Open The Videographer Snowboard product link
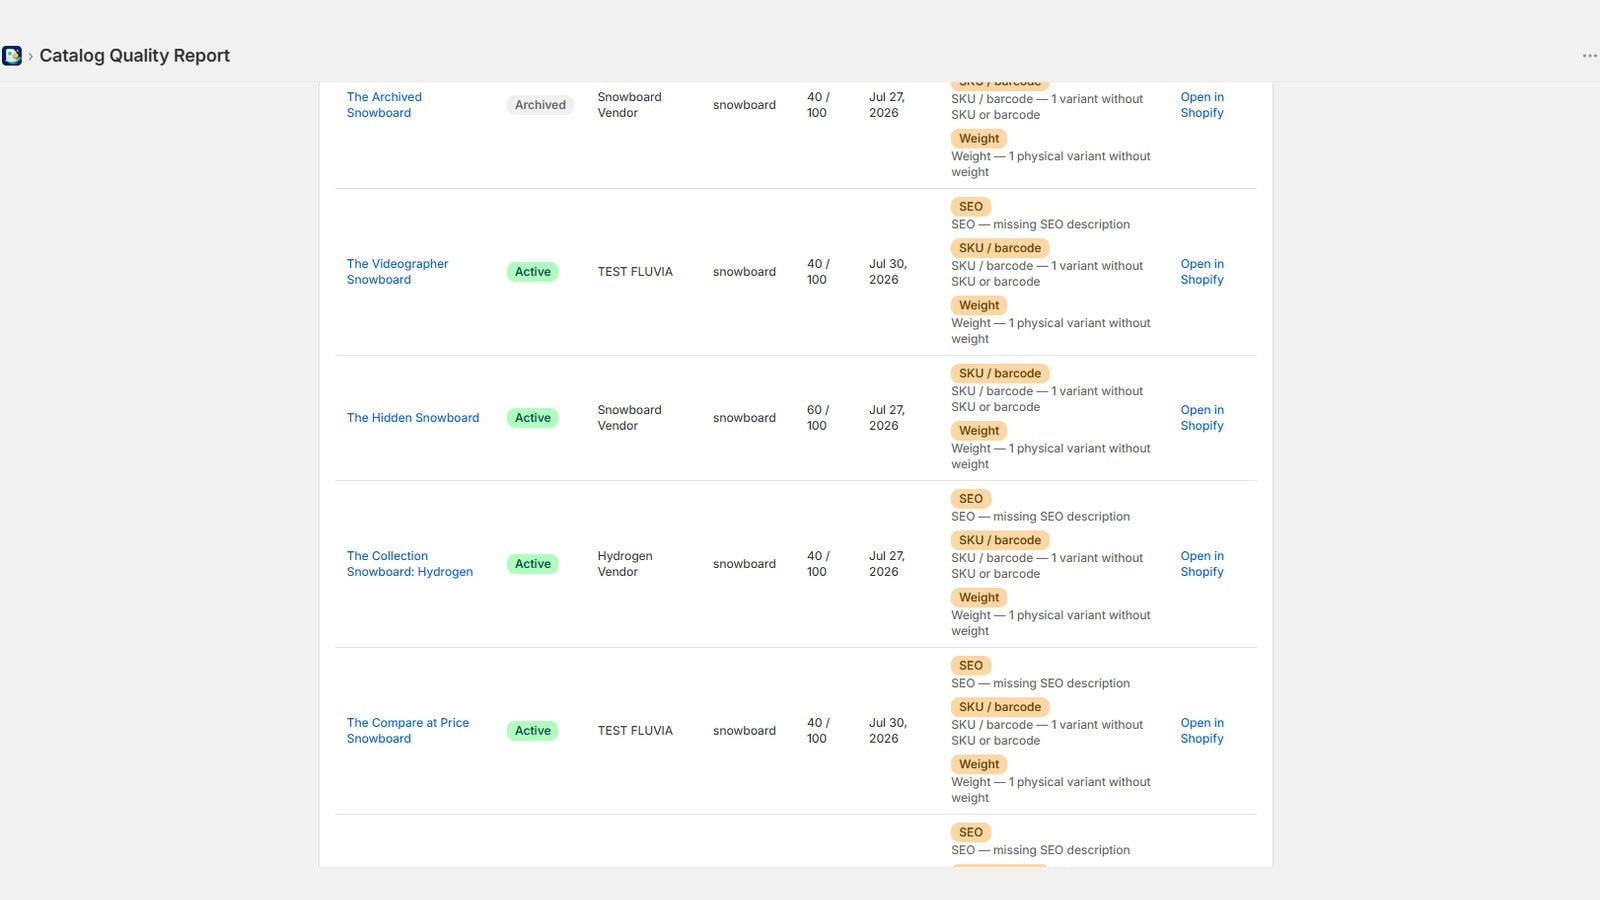Viewport: 1600px width, 900px height. coord(397,272)
